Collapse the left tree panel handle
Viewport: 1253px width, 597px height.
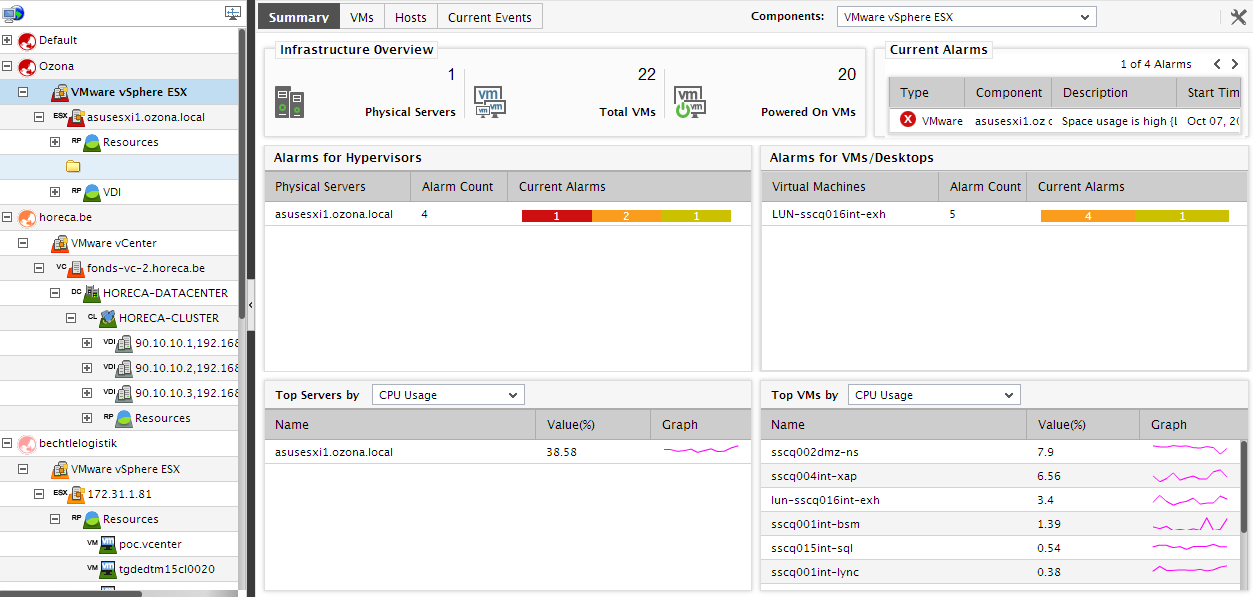(250, 303)
